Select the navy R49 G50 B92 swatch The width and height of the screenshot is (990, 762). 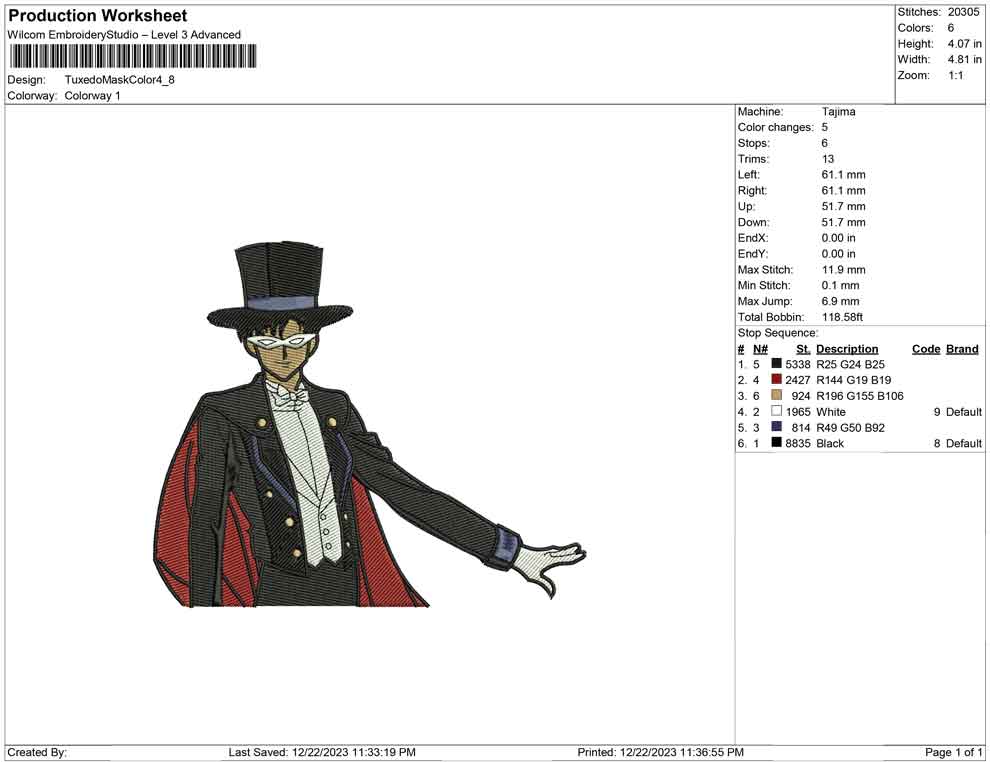[x=777, y=427]
